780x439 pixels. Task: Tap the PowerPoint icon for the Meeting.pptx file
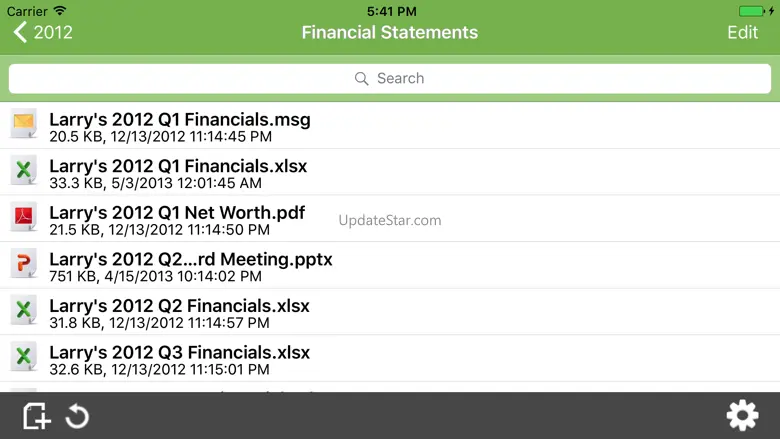click(24, 264)
